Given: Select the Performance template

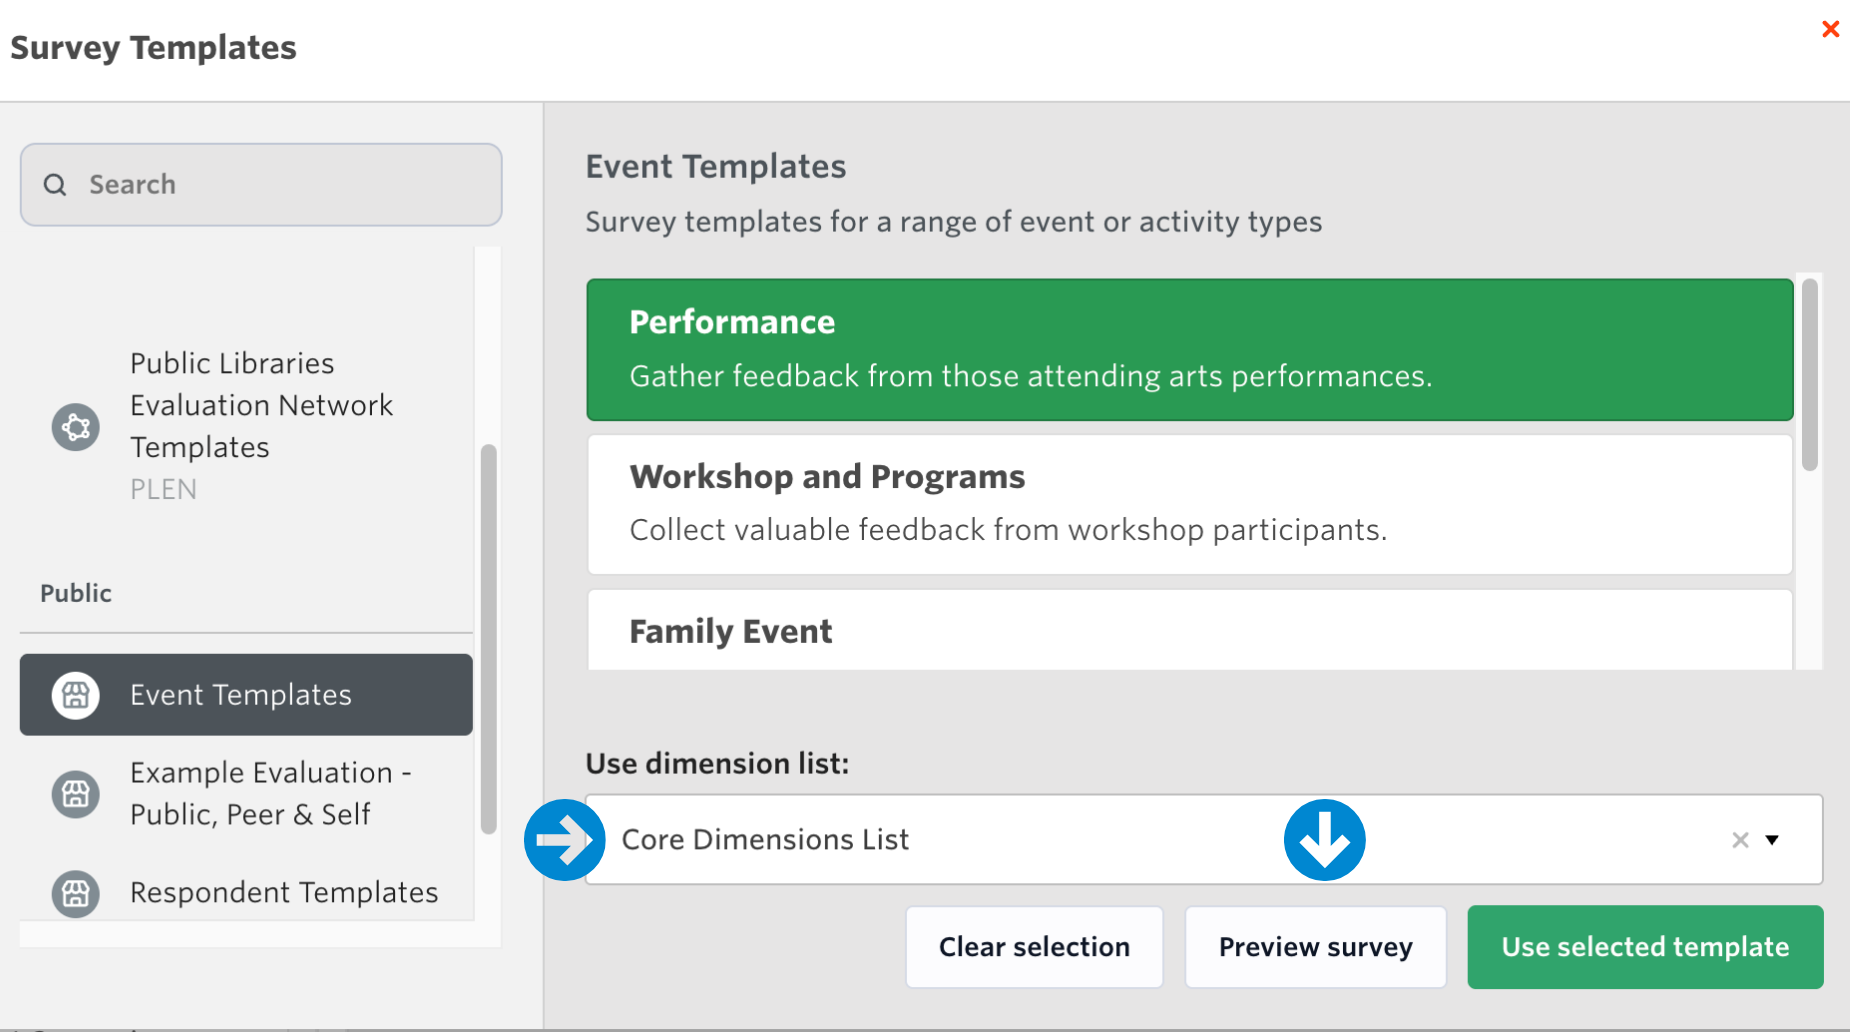Looking at the screenshot, I should (x=1189, y=349).
